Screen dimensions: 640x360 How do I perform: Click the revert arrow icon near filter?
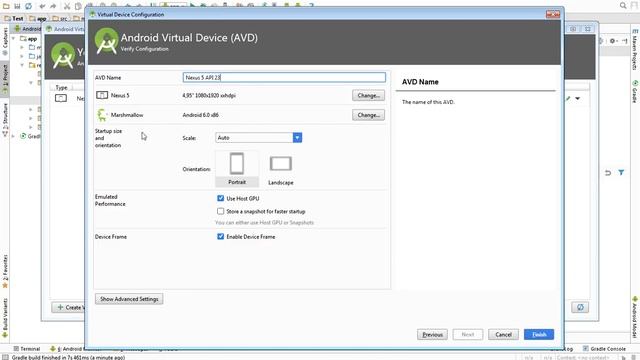608,173
